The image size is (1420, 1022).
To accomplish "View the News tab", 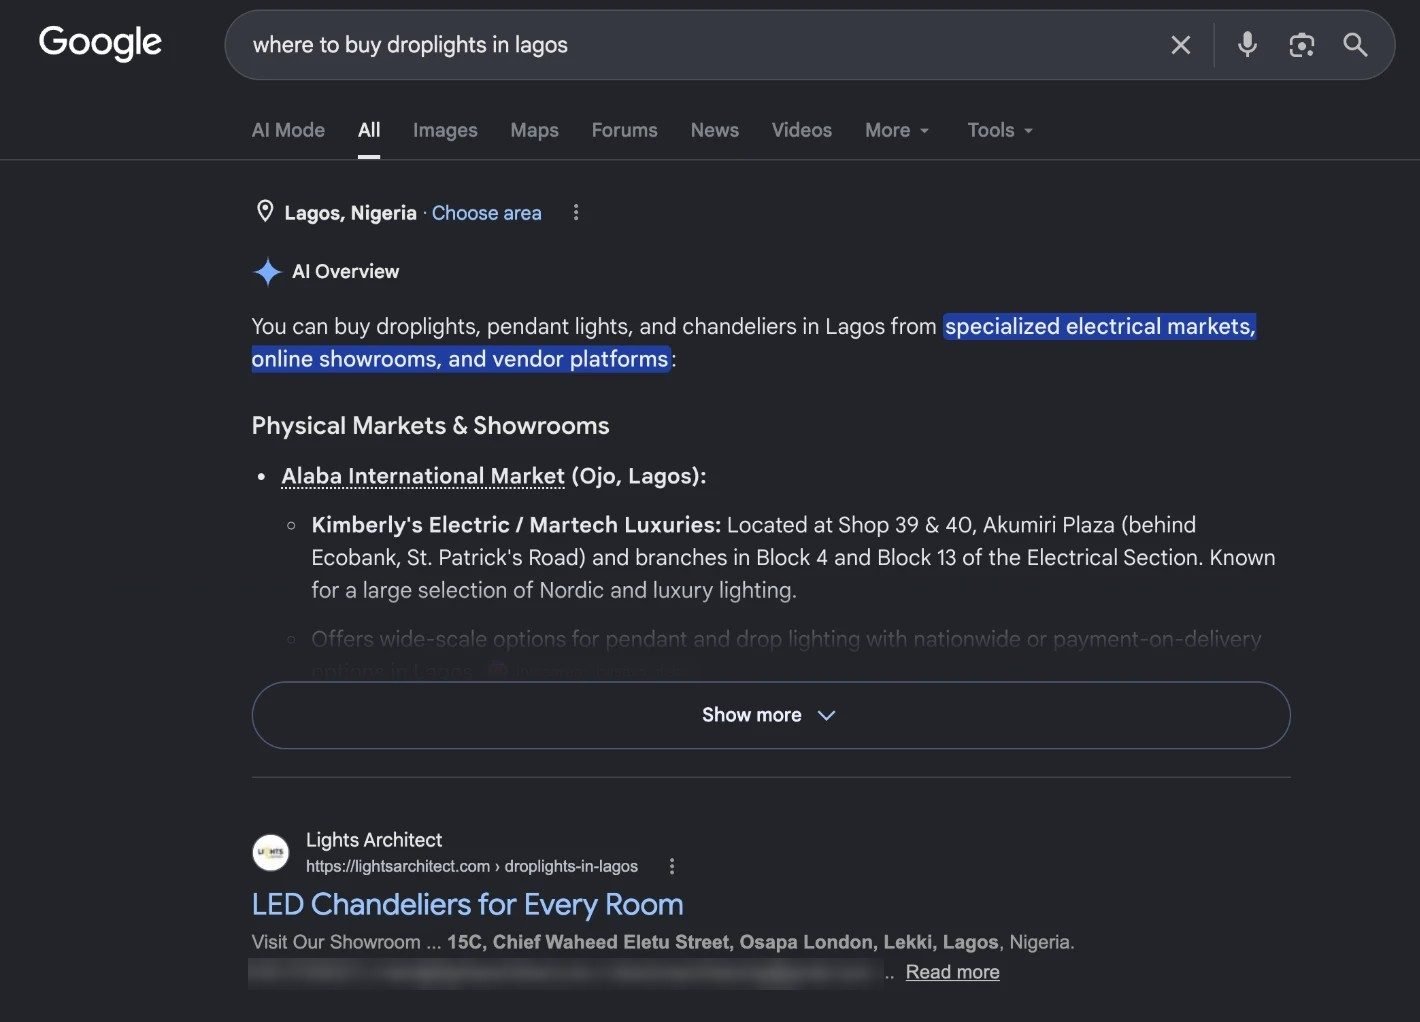I will tap(714, 130).
